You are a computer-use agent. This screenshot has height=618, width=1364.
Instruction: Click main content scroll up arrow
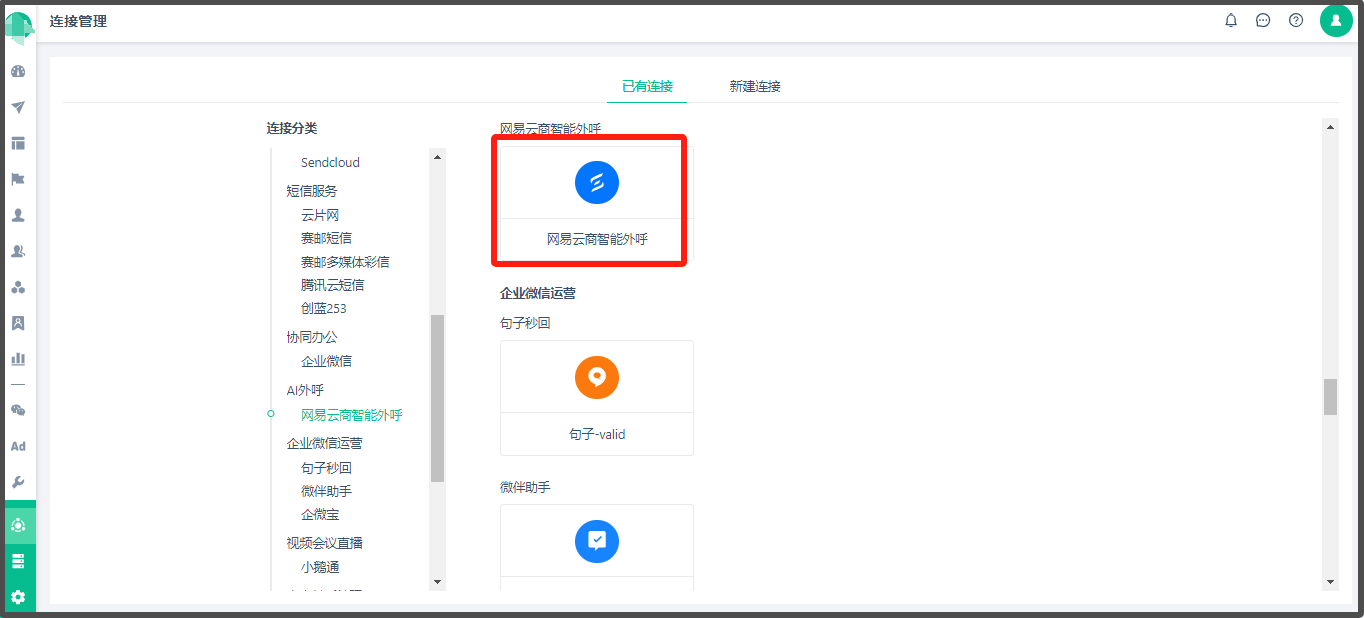click(1330, 127)
